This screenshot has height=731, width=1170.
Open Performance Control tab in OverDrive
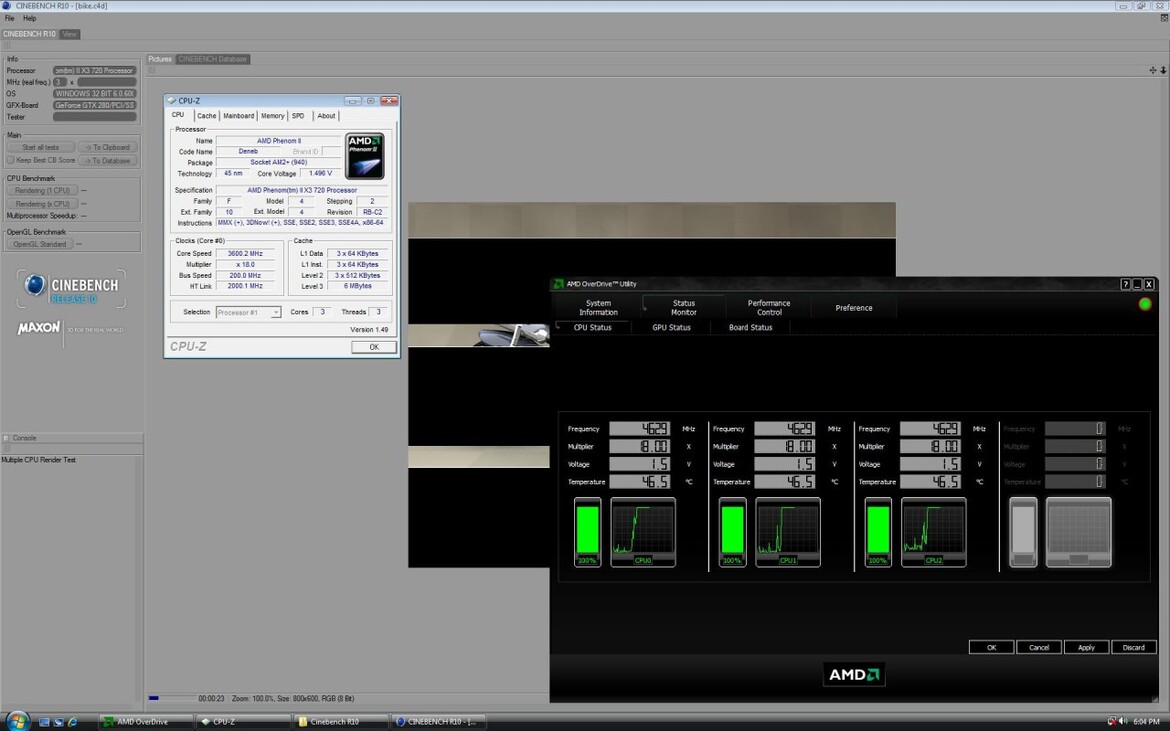769,307
